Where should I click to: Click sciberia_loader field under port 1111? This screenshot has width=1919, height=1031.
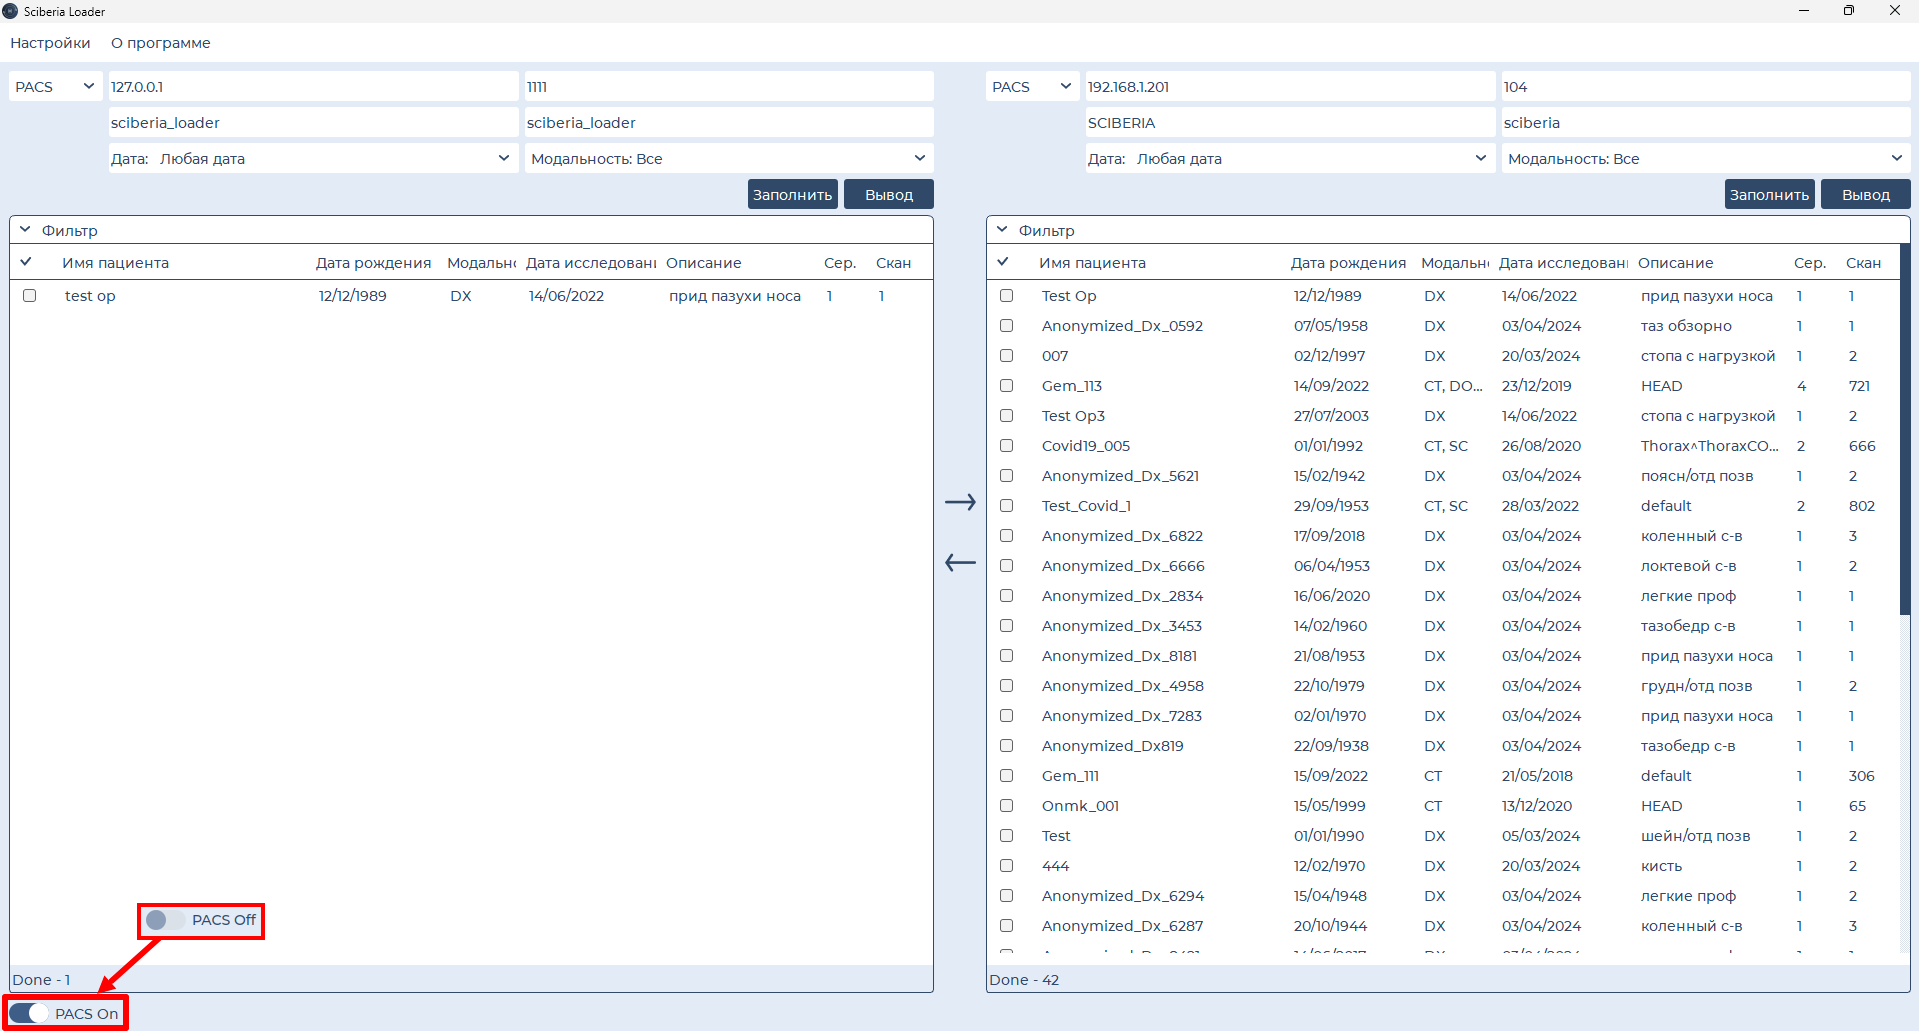click(729, 123)
